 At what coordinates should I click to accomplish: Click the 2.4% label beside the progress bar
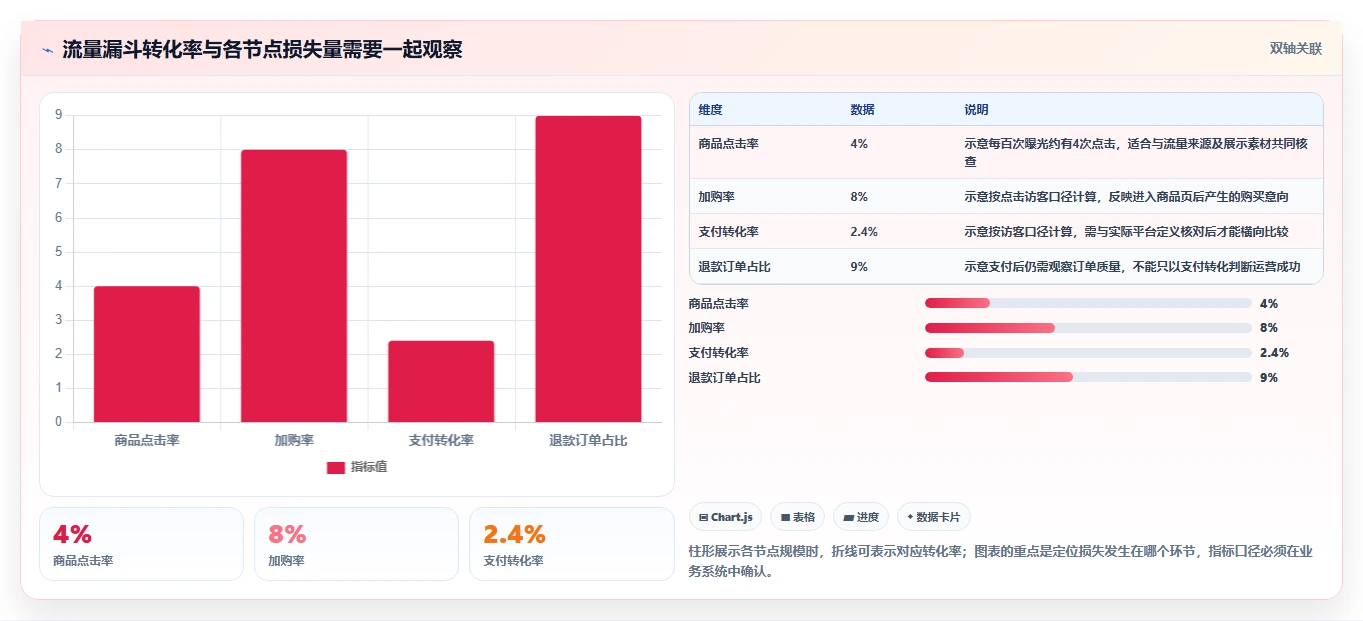tap(1274, 353)
